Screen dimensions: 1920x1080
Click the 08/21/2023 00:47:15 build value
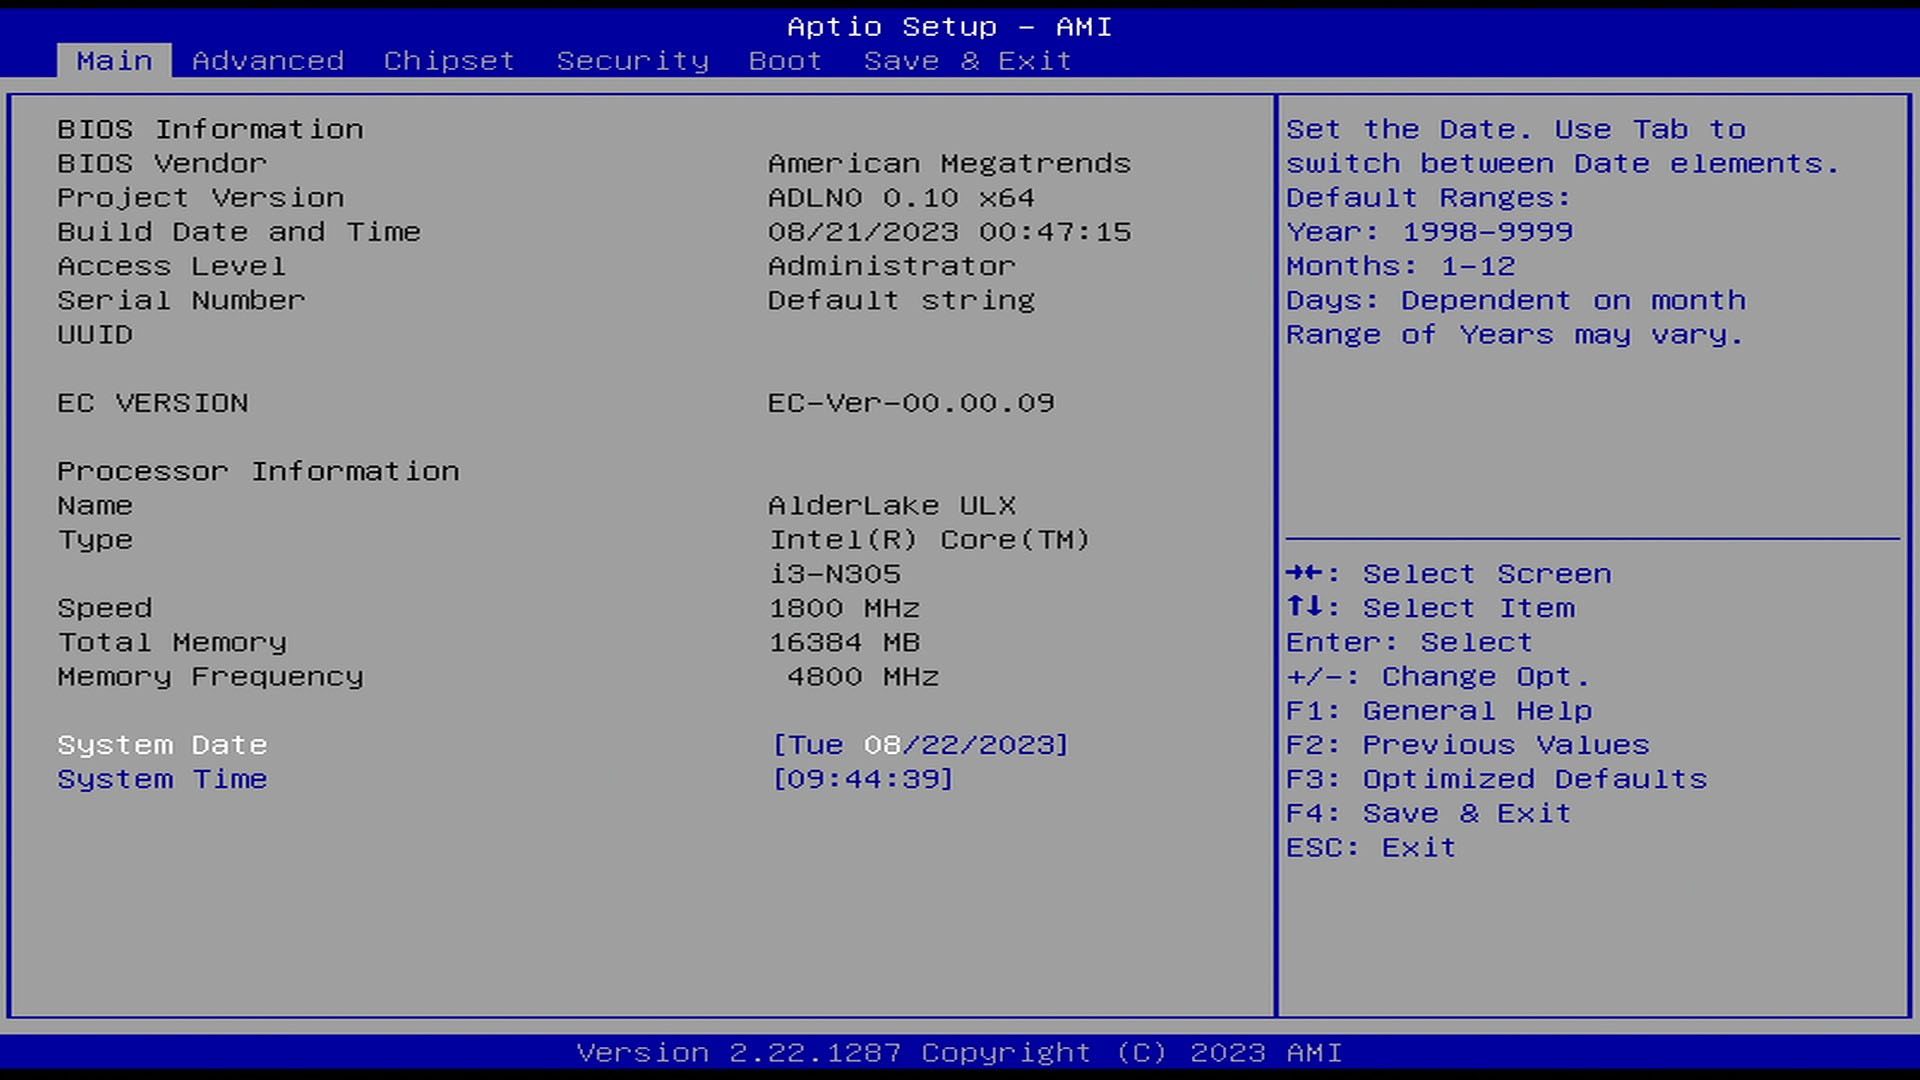(949, 232)
